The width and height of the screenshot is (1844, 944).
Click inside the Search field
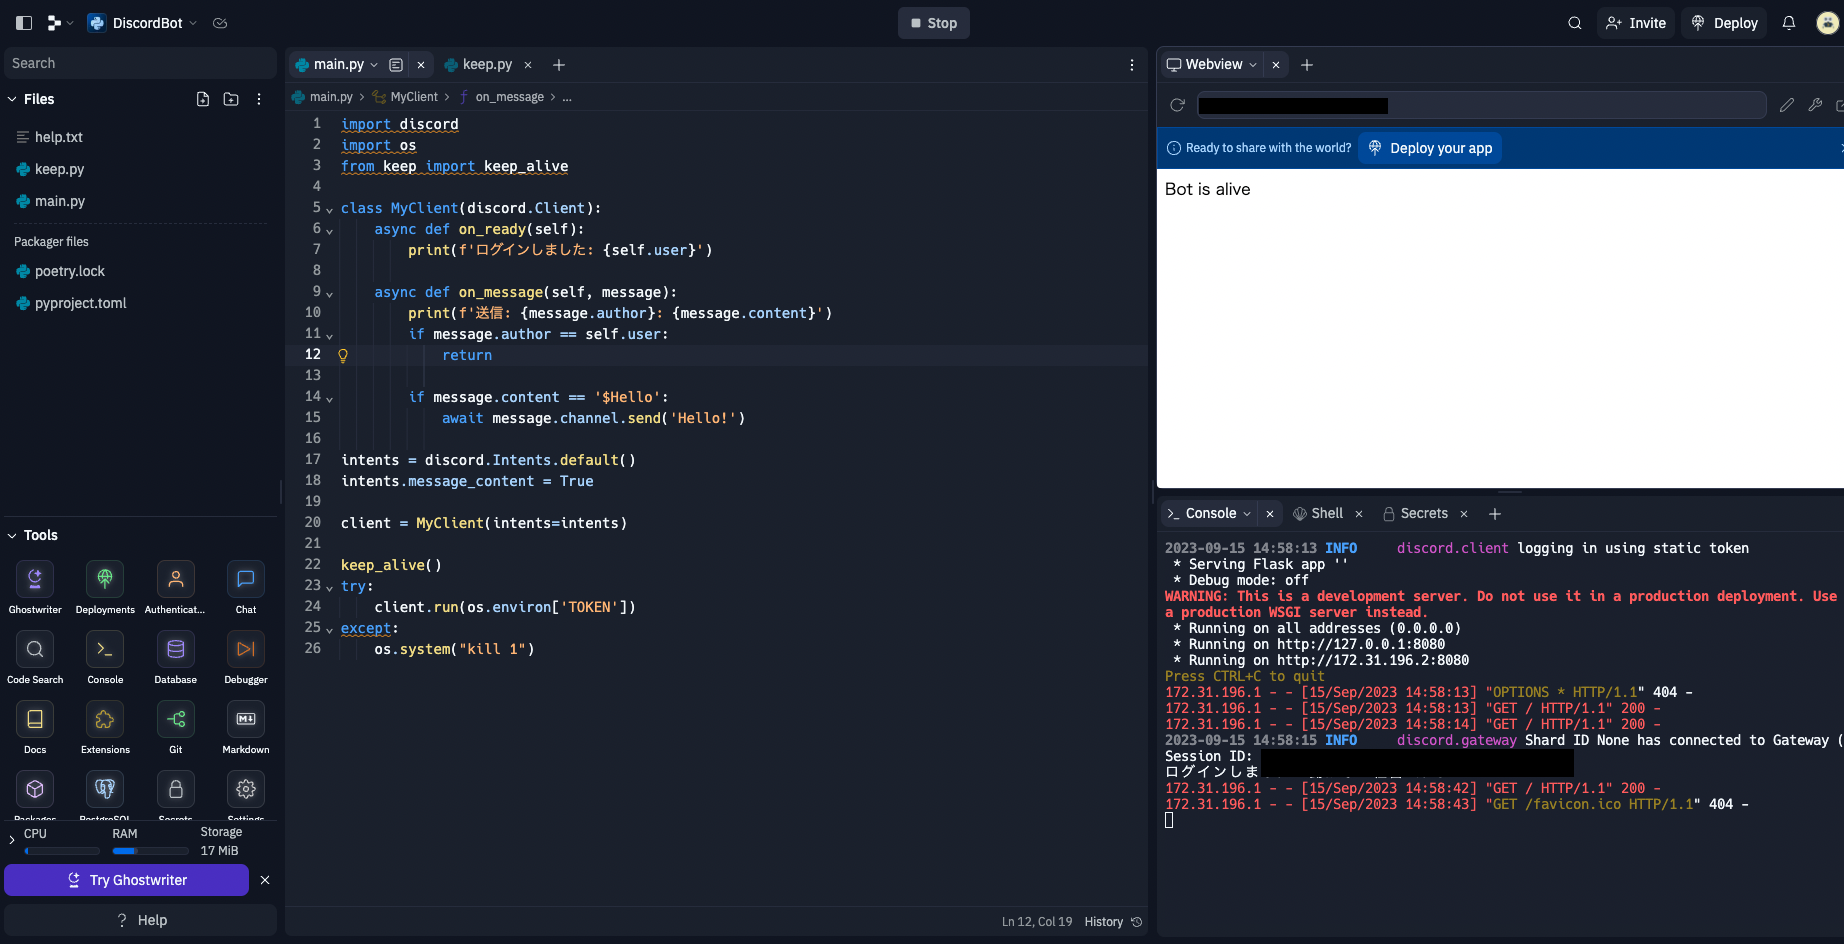[x=140, y=62]
